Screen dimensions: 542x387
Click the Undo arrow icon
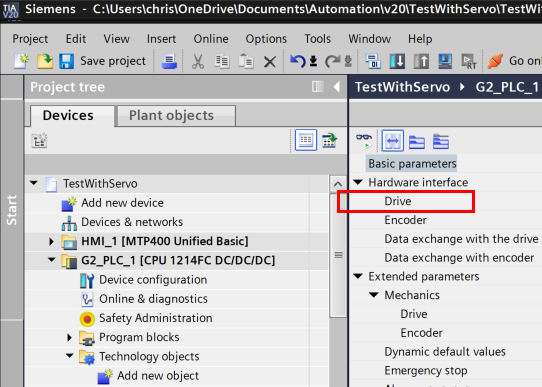click(x=298, y=61)
